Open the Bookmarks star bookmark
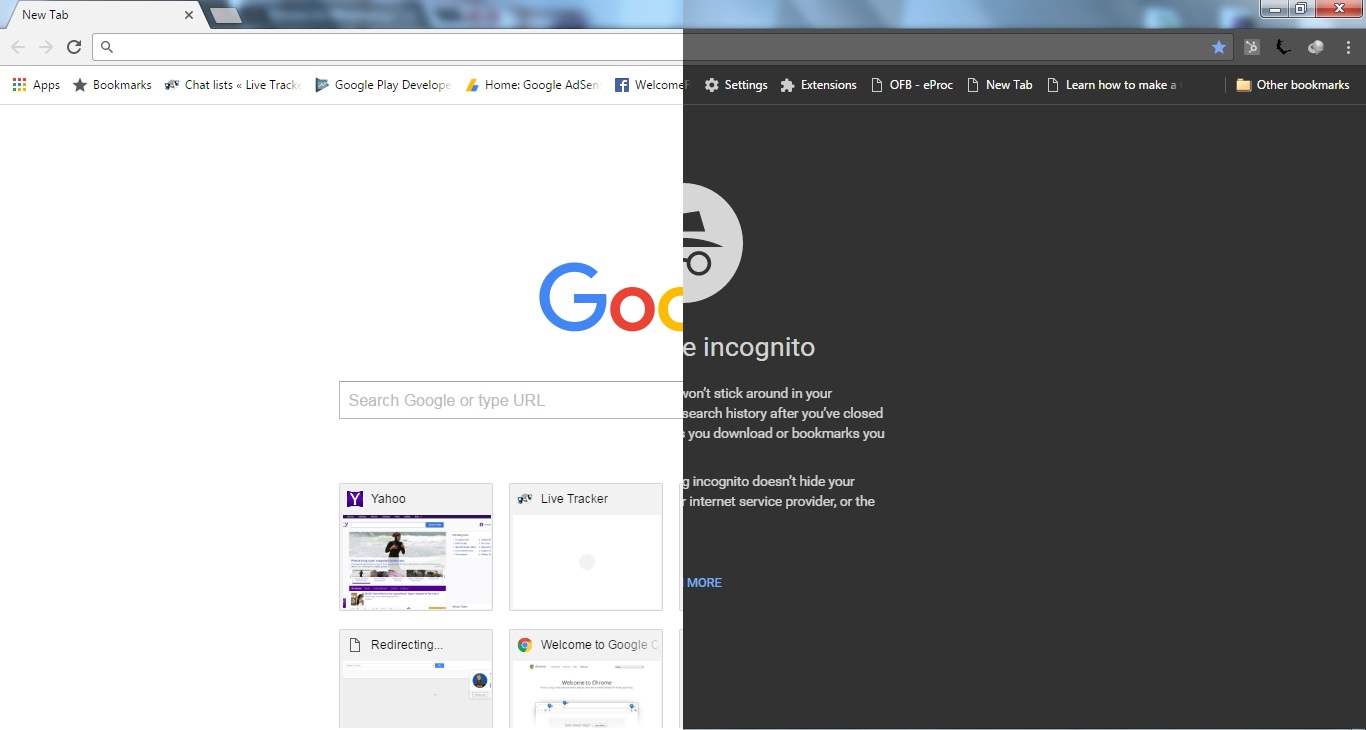Screen dimensions: 1366x730 pos(112,85)
